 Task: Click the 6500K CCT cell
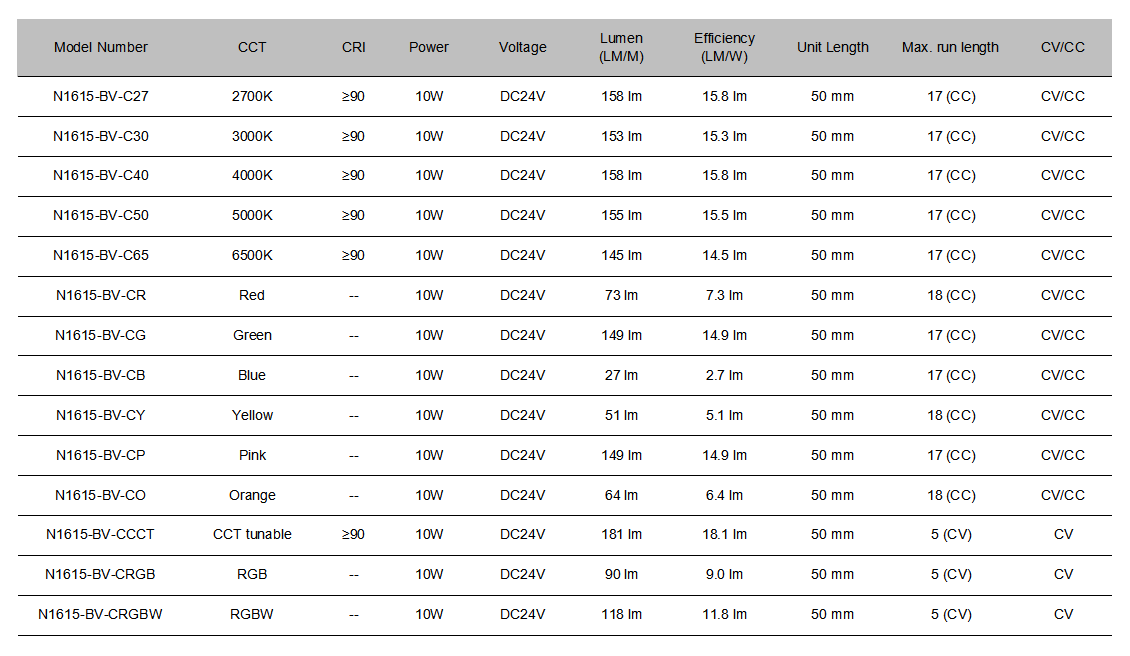(252, 255)
